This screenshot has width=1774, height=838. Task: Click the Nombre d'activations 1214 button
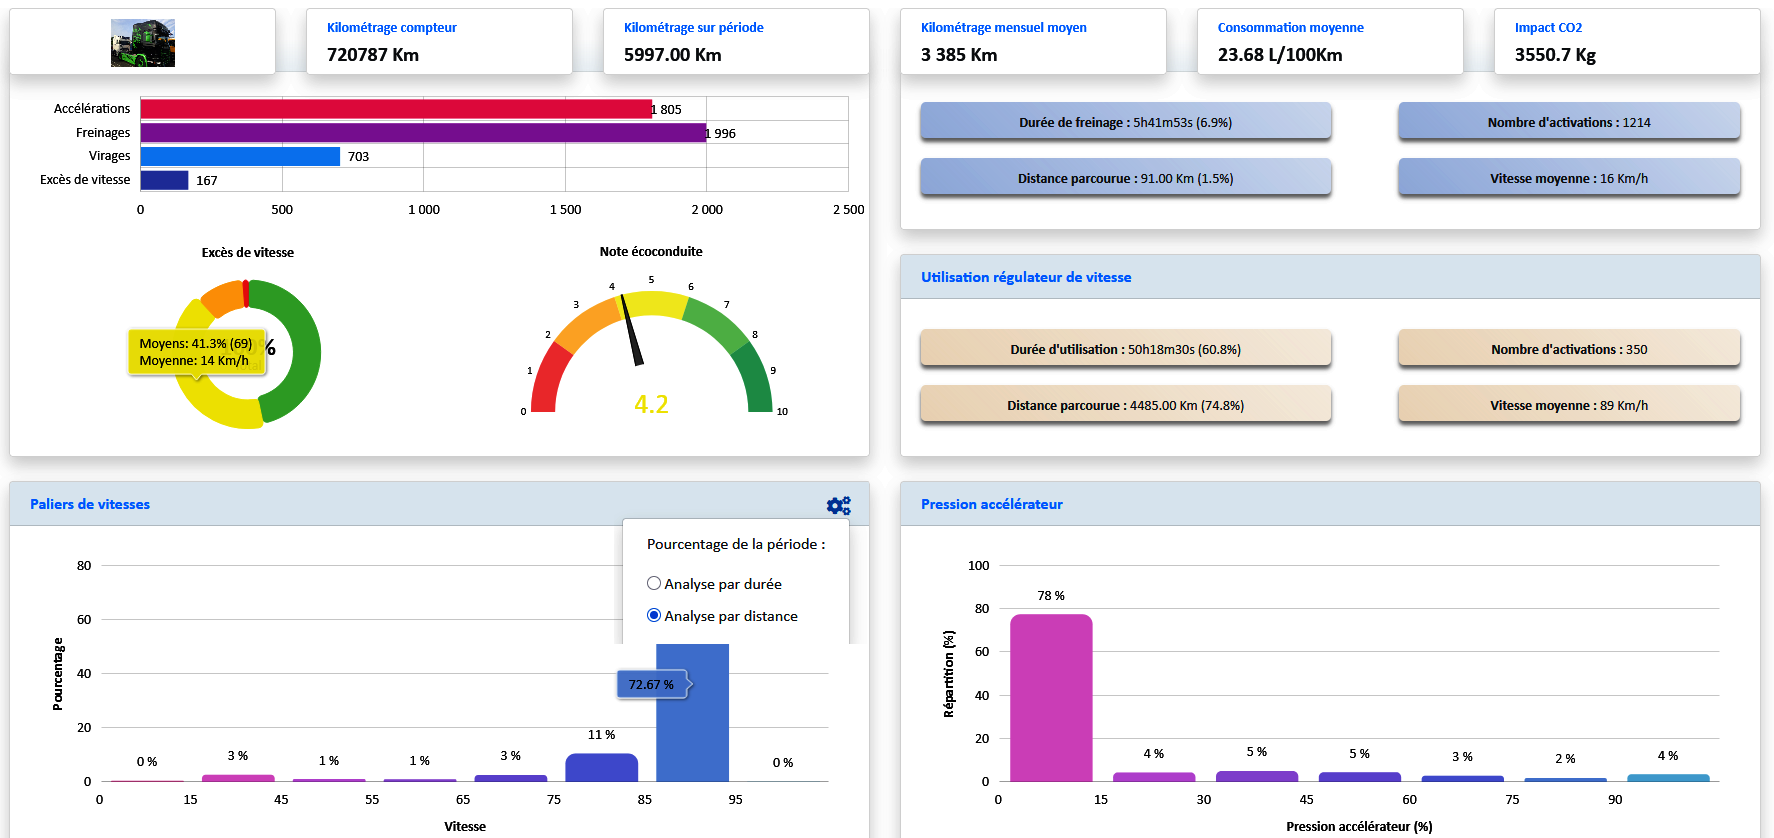(x=1568, y=122)
